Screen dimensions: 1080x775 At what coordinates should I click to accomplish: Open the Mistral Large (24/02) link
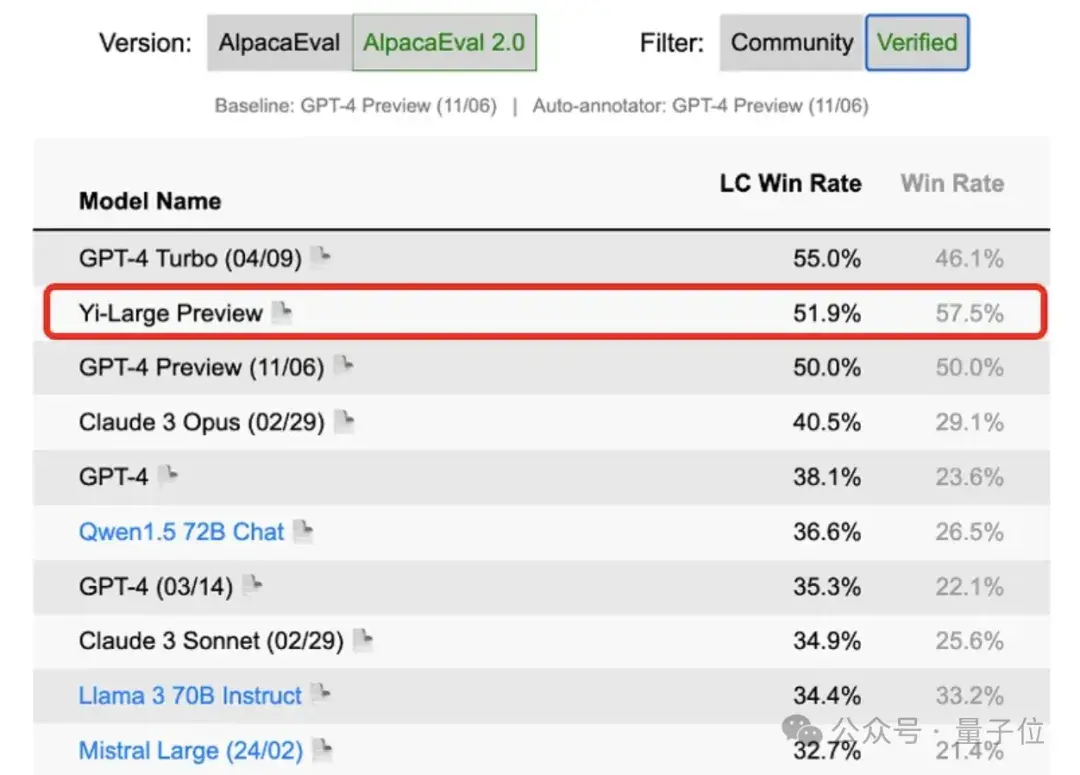[x=191, y=750]
